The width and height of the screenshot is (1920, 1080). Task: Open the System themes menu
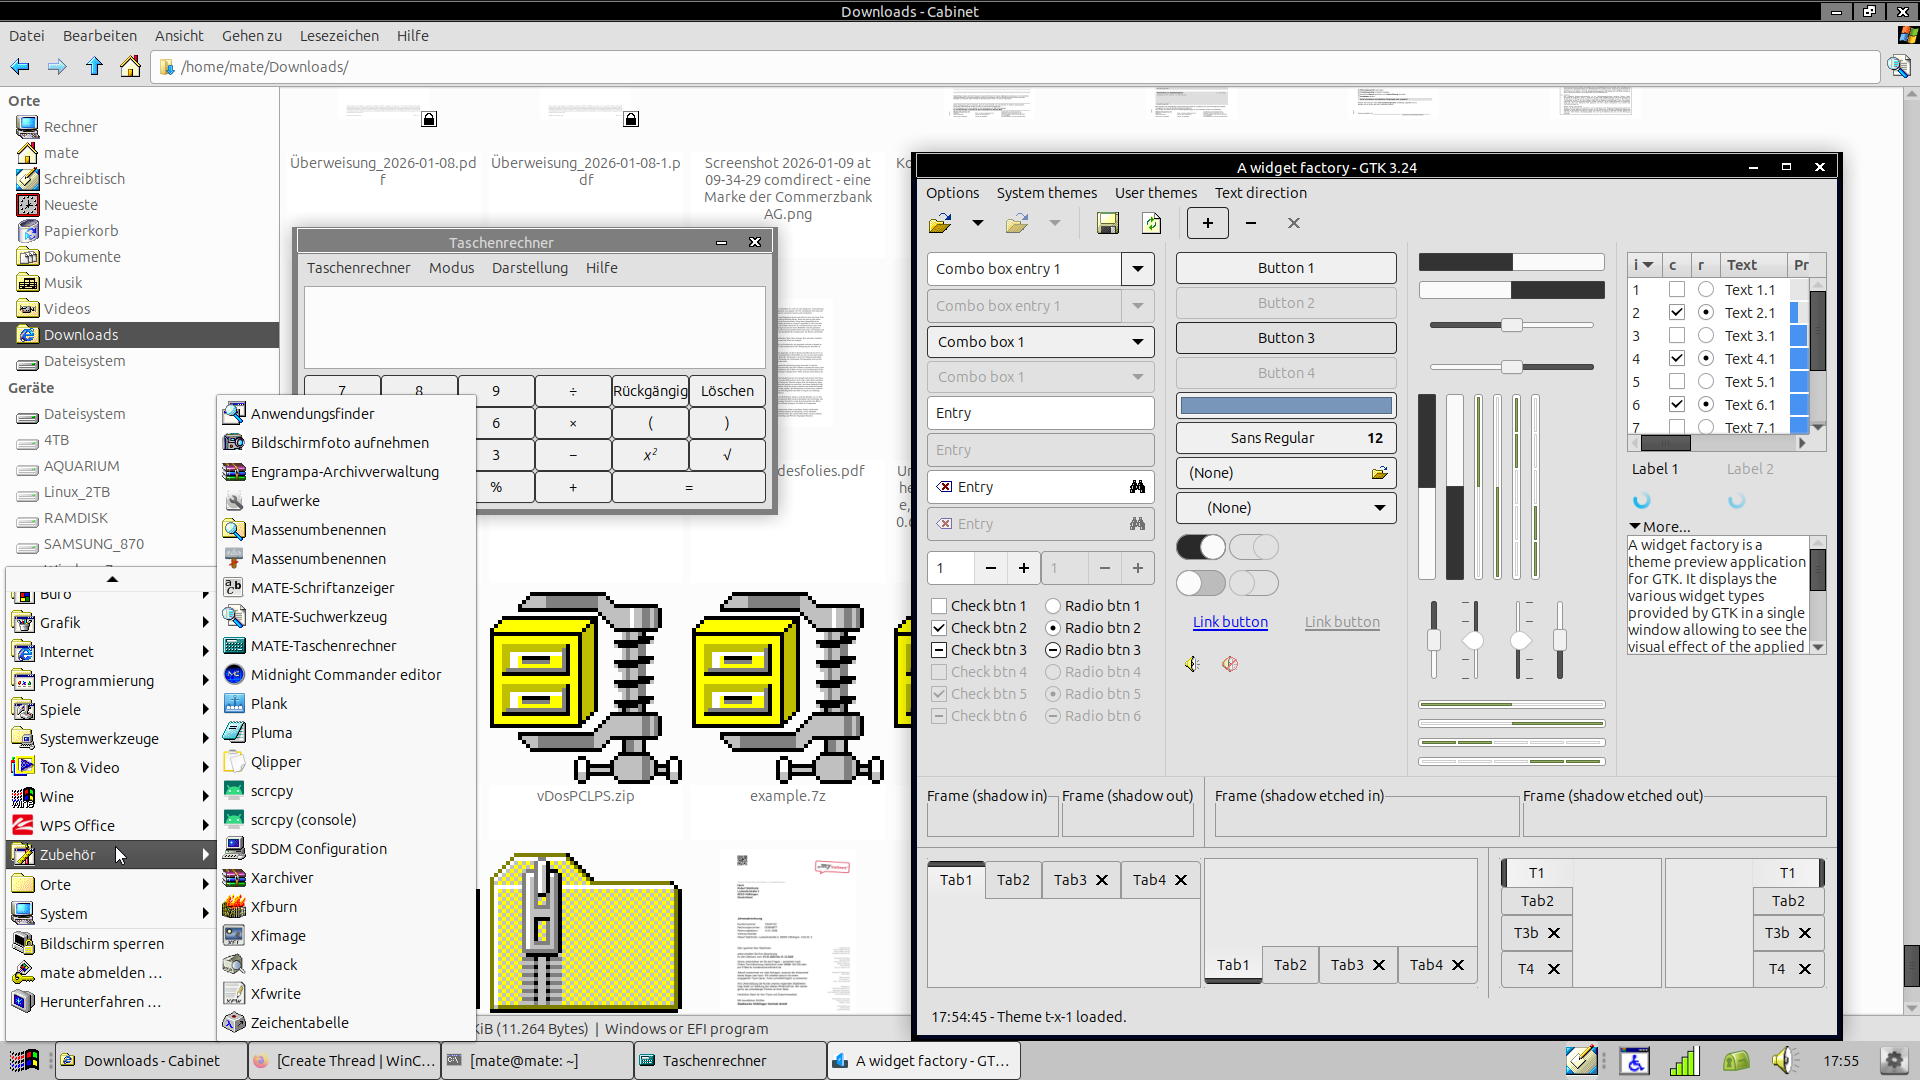coord(1046,193)
